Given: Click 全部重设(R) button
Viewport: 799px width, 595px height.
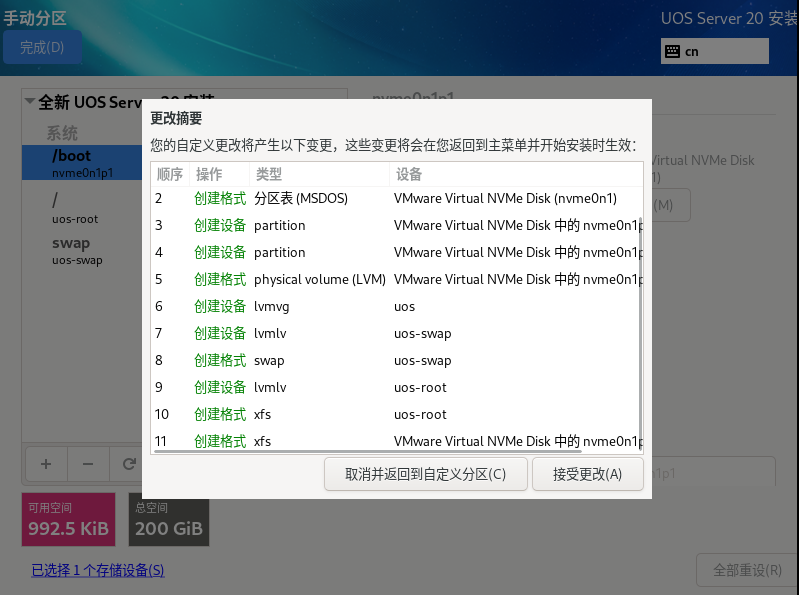Looking at the screenshot, I should click(747, 570).
